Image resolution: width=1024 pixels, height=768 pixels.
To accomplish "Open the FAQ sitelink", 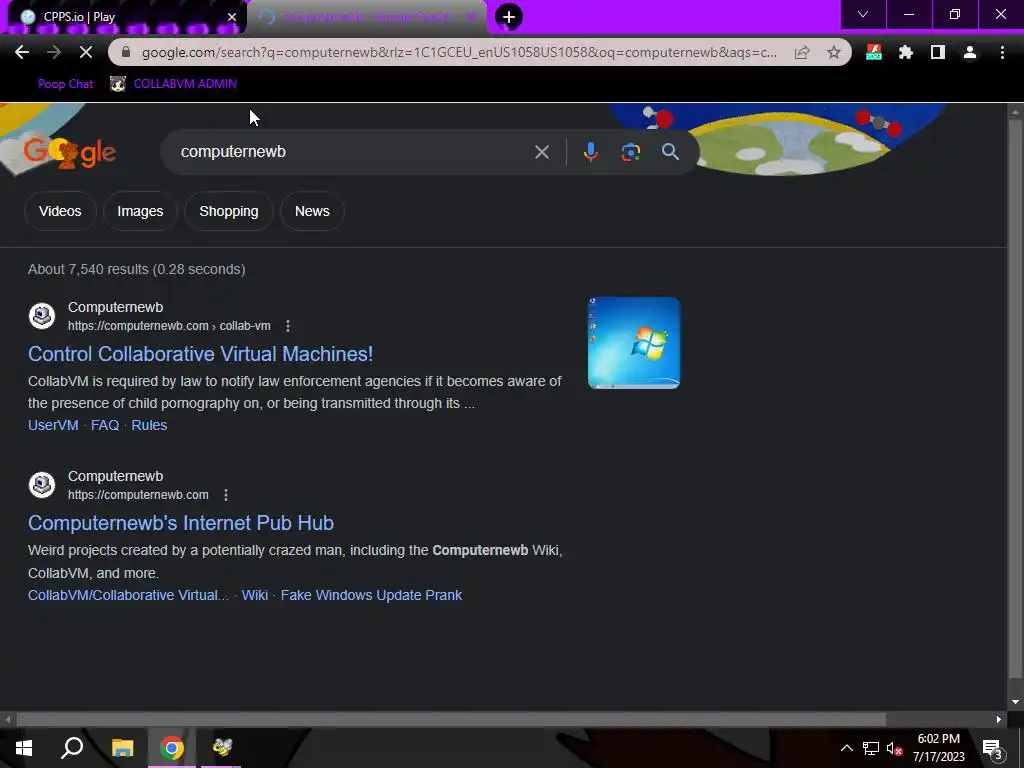I will tap(104, 425).
